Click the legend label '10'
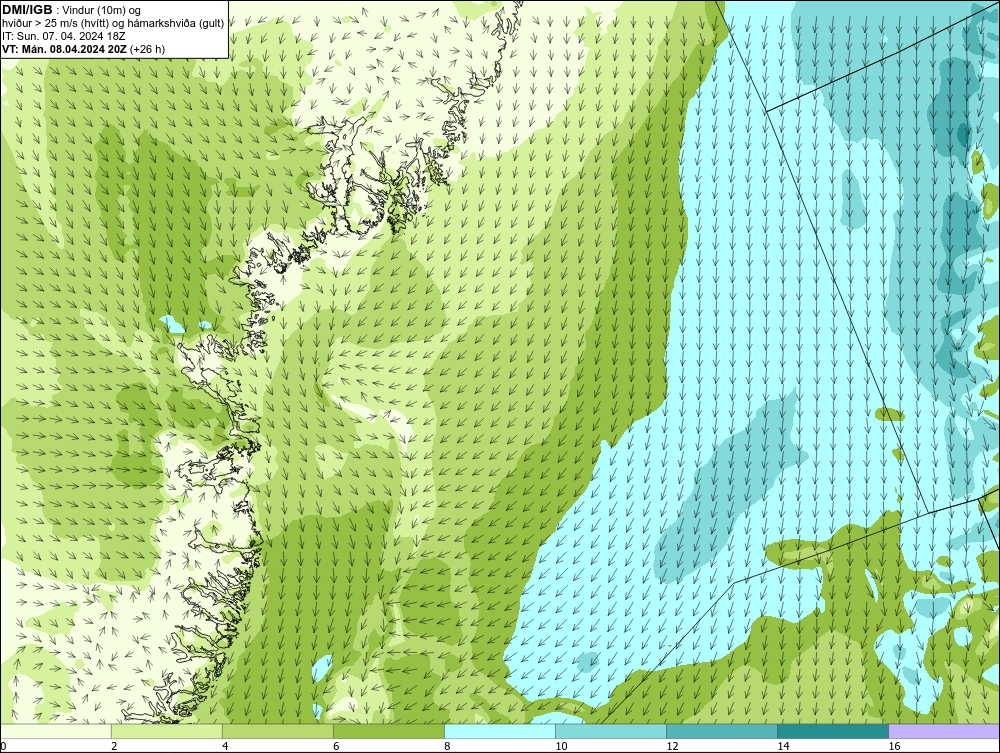The height and width of the screenshot is (753, 1000). tap(561, 746)
